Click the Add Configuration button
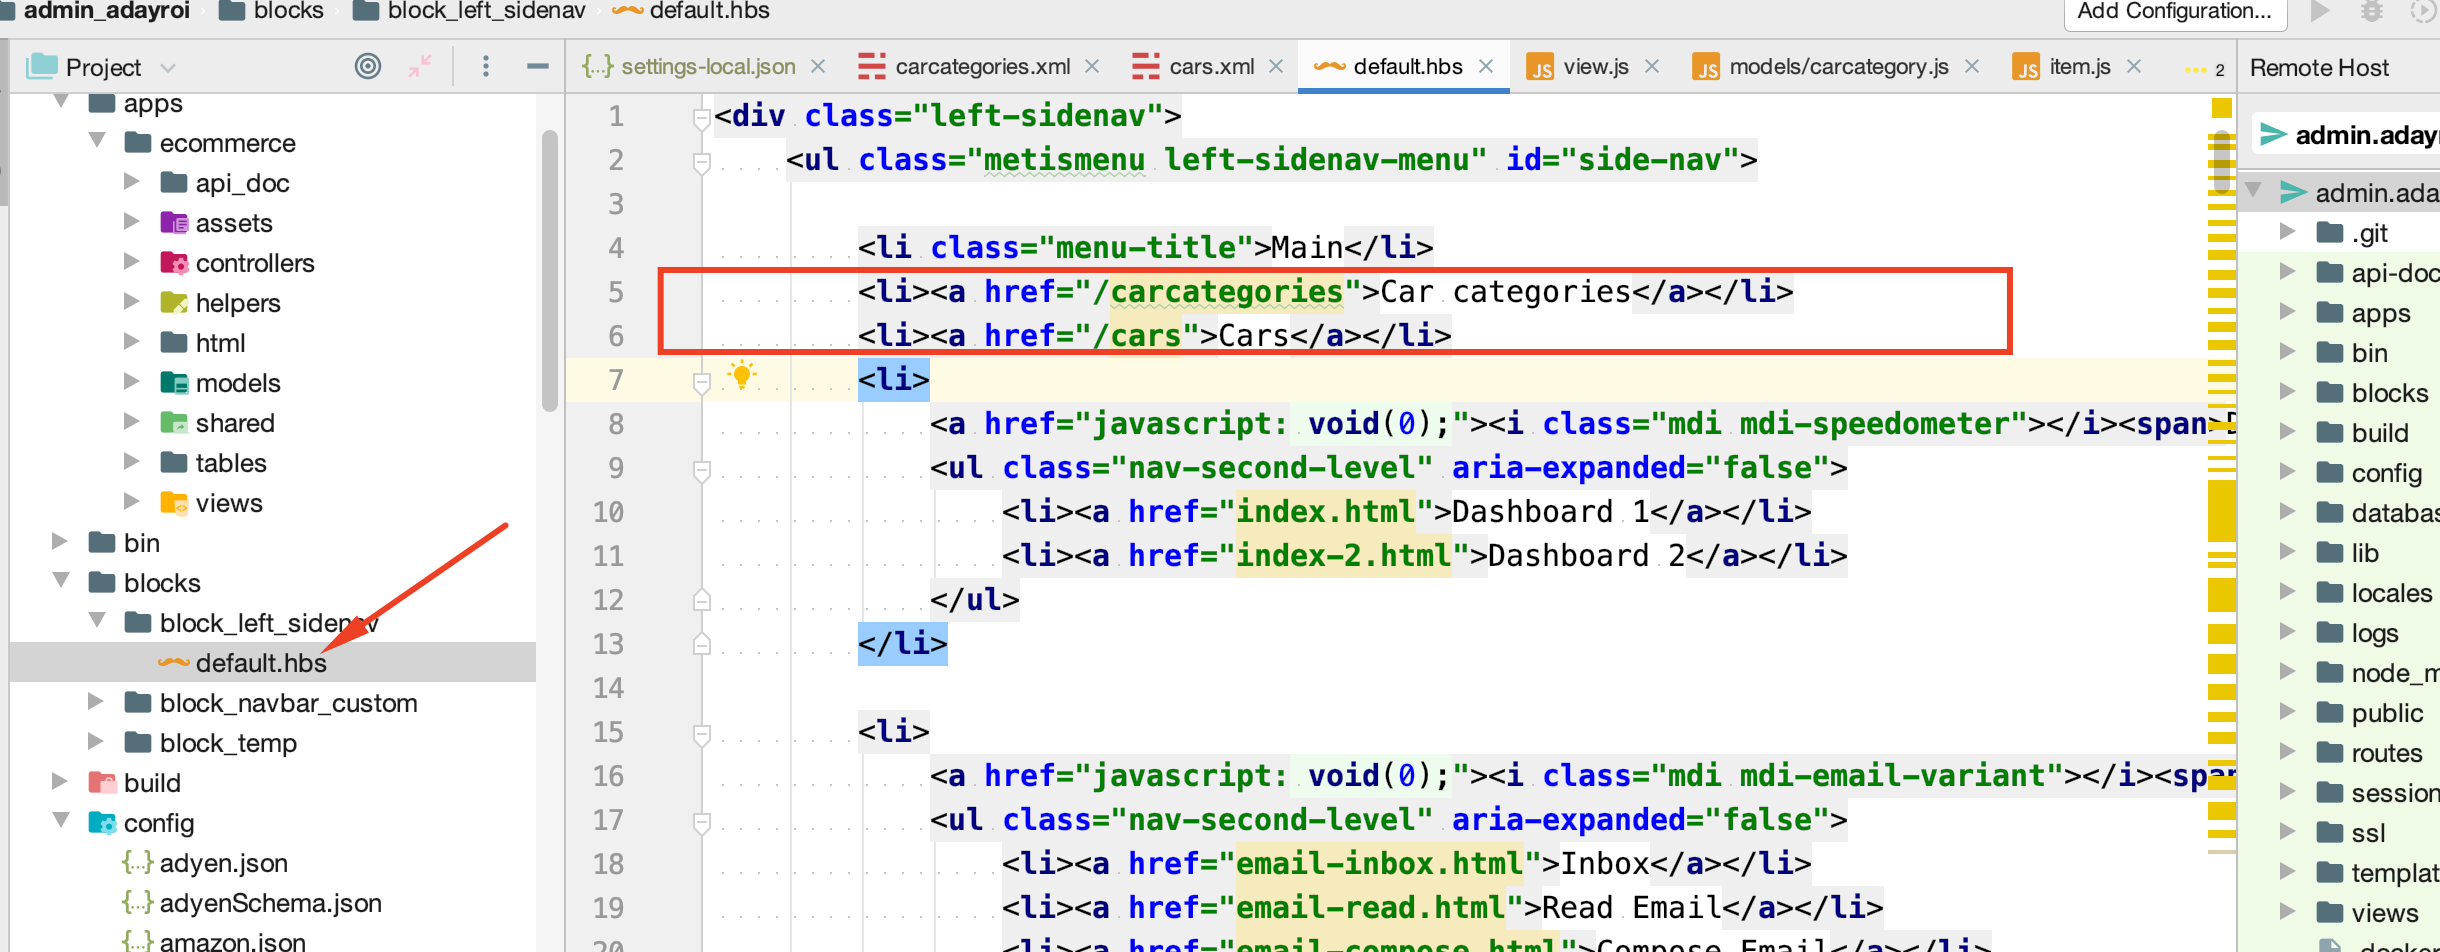This screenshot has width=2440, height=952. tap(2174, 12)
